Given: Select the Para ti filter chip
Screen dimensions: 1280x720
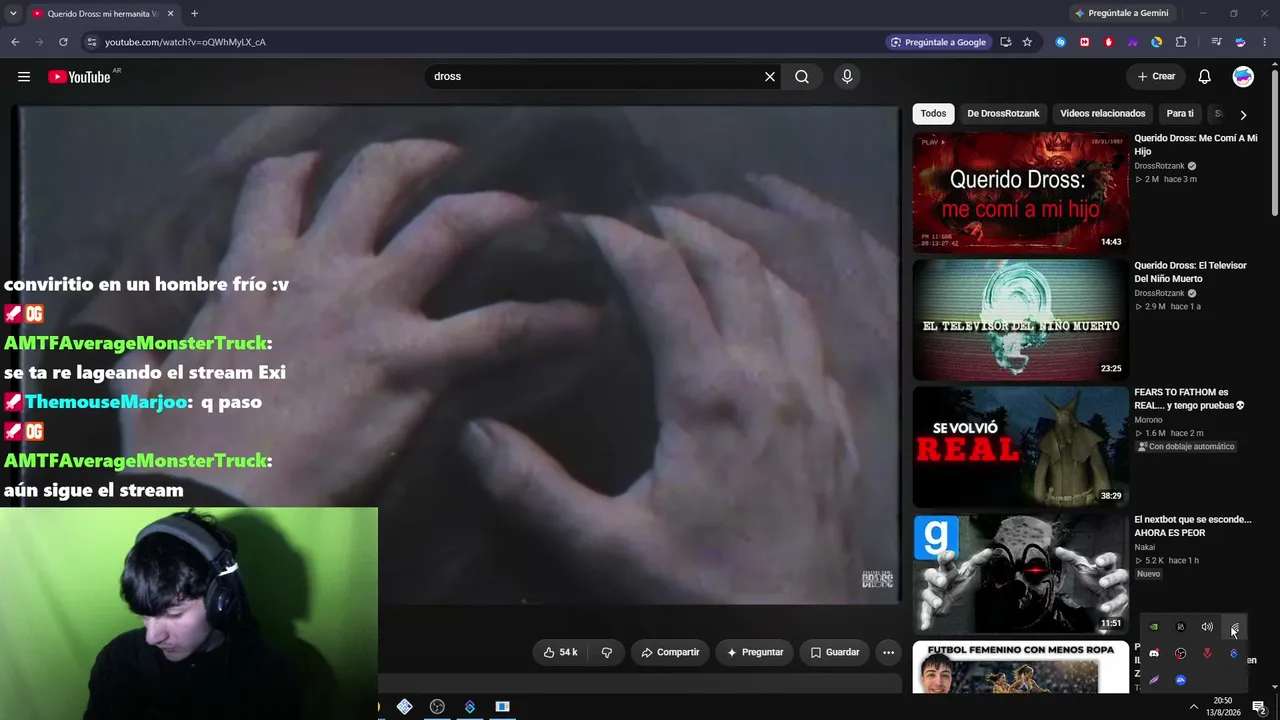Looking at the screenshot, I should 1180,114.
